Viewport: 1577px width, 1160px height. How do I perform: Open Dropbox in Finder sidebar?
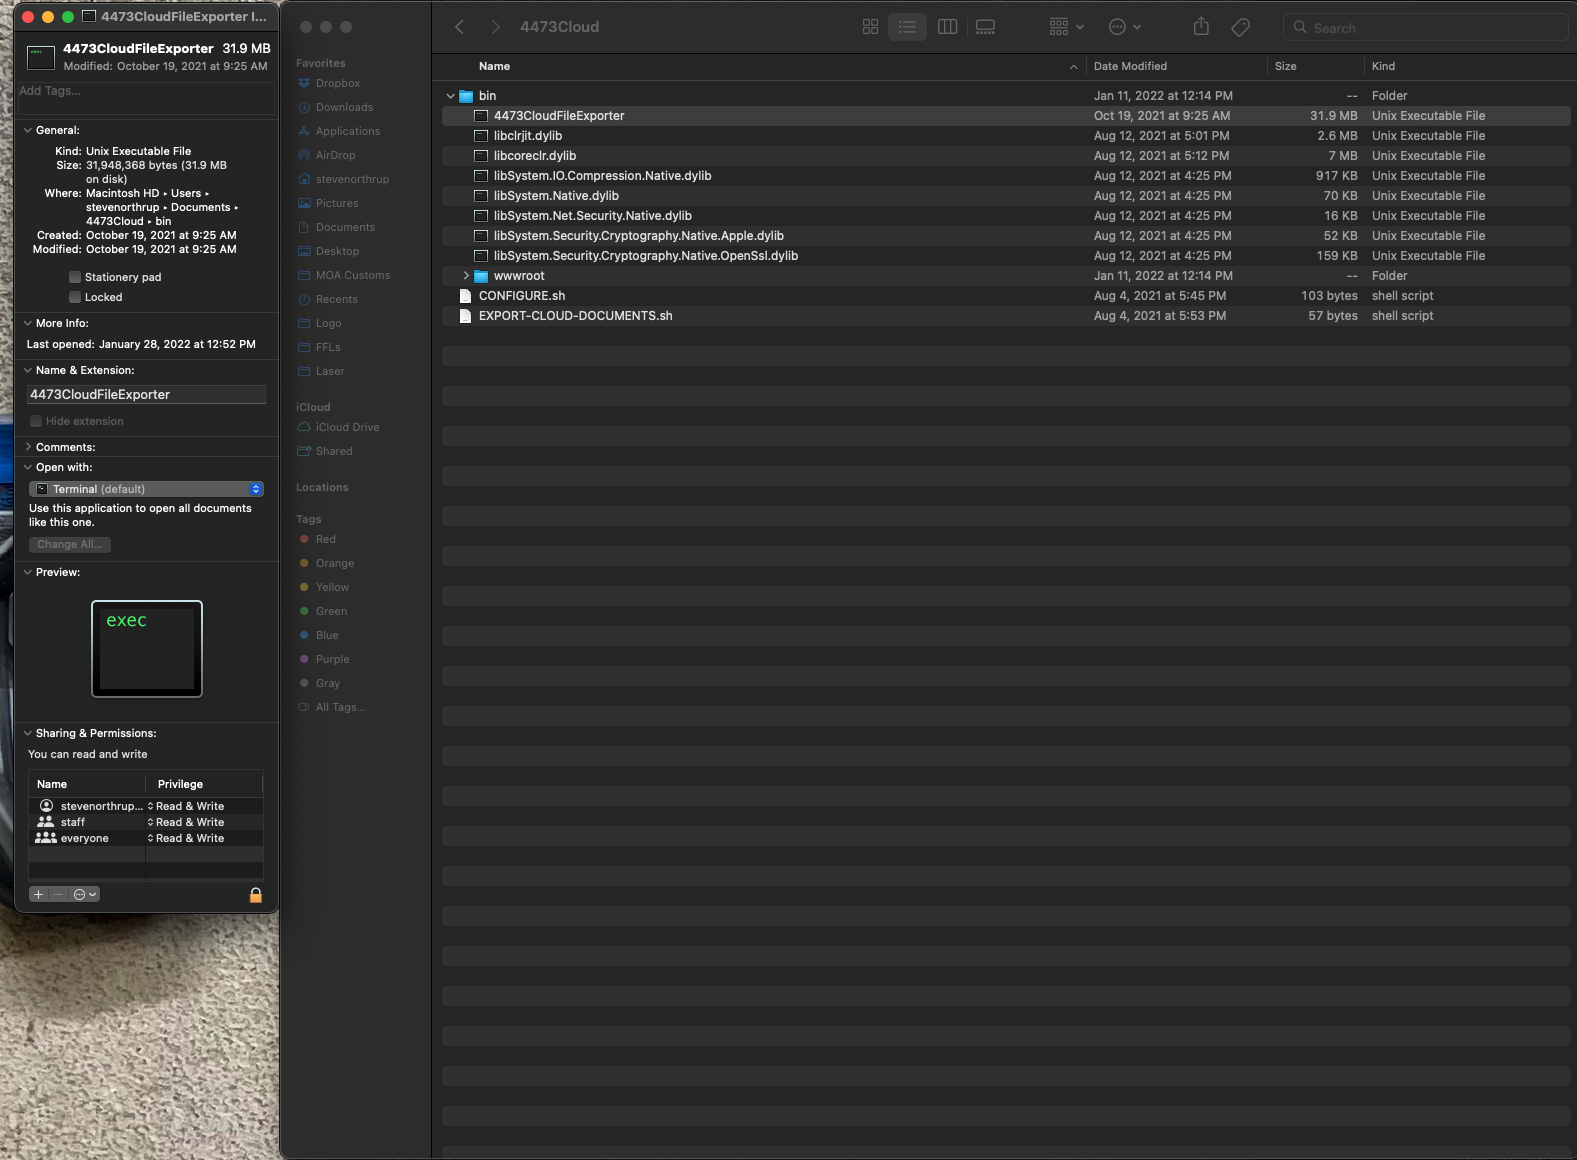(337, 83)
